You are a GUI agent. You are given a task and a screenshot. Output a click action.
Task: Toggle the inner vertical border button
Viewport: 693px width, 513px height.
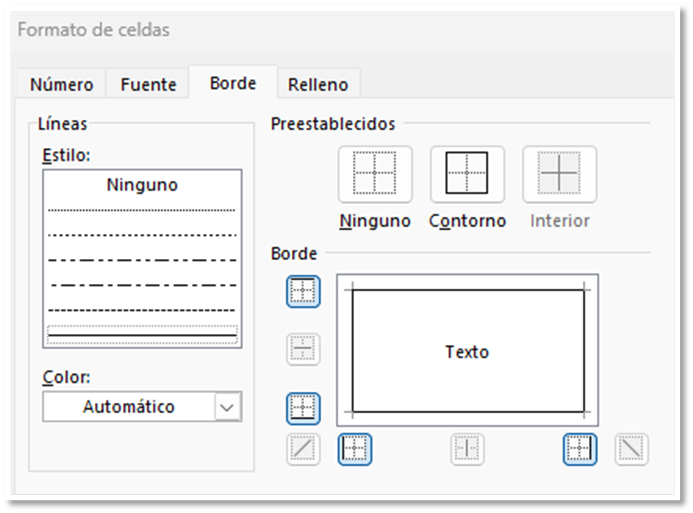[467, 449]
